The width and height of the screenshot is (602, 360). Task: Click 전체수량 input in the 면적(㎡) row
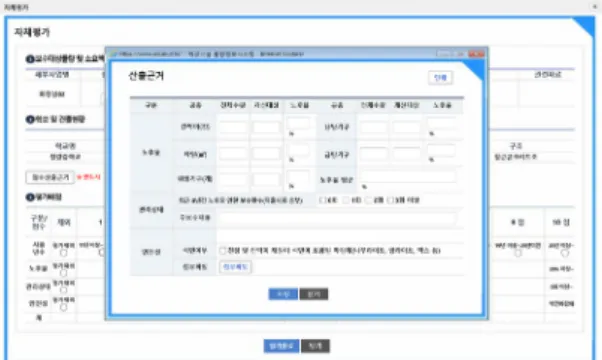point(233,154)
